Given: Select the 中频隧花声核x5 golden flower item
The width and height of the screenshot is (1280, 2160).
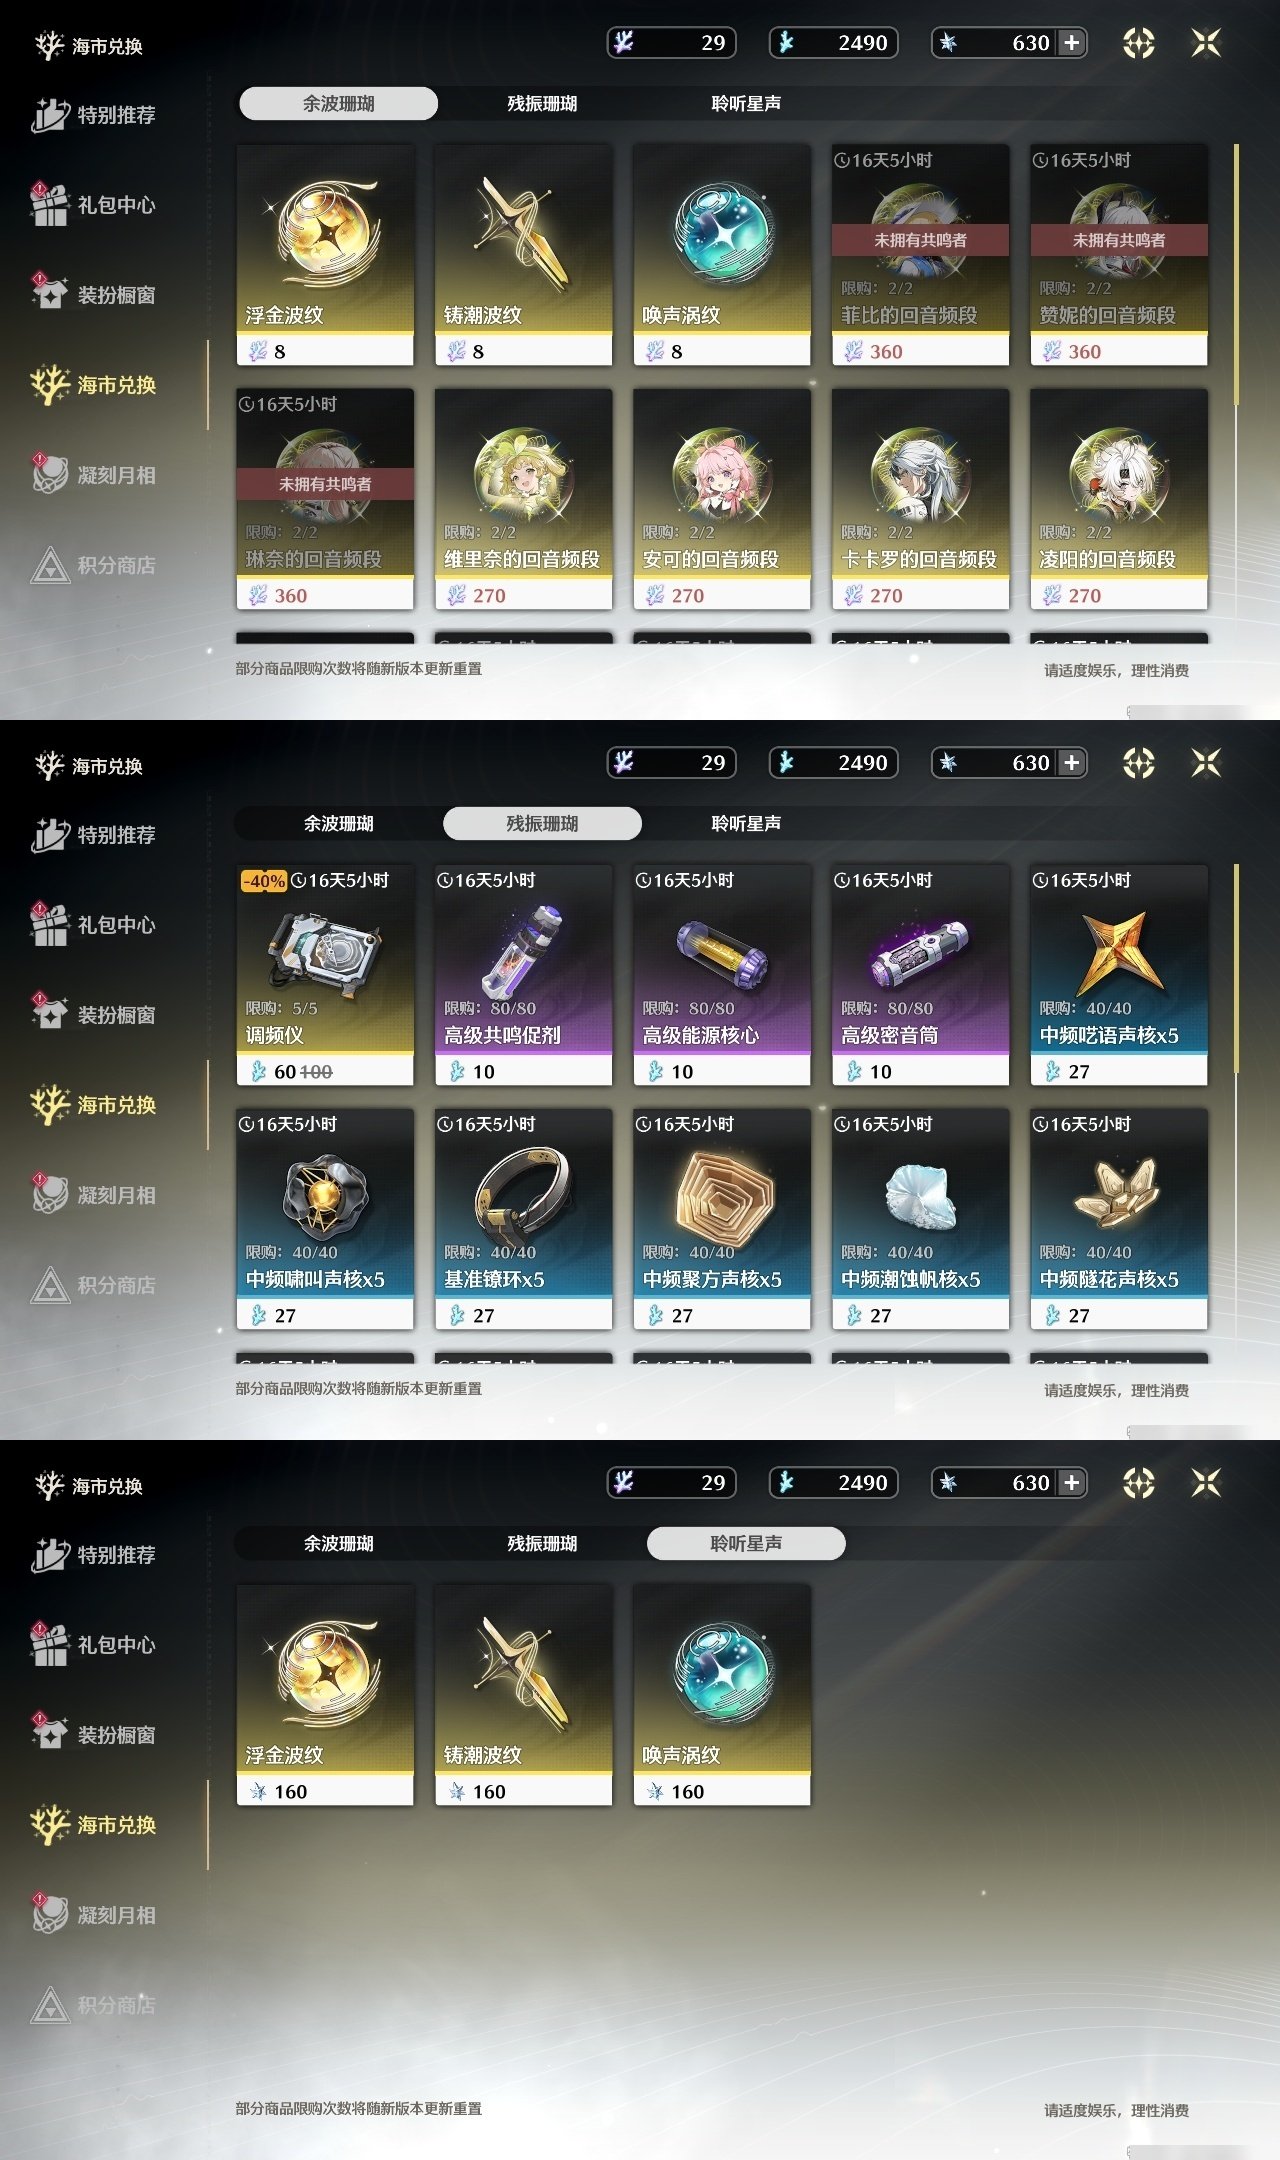Looking at the screenshot, I should coord(1119,1219).
